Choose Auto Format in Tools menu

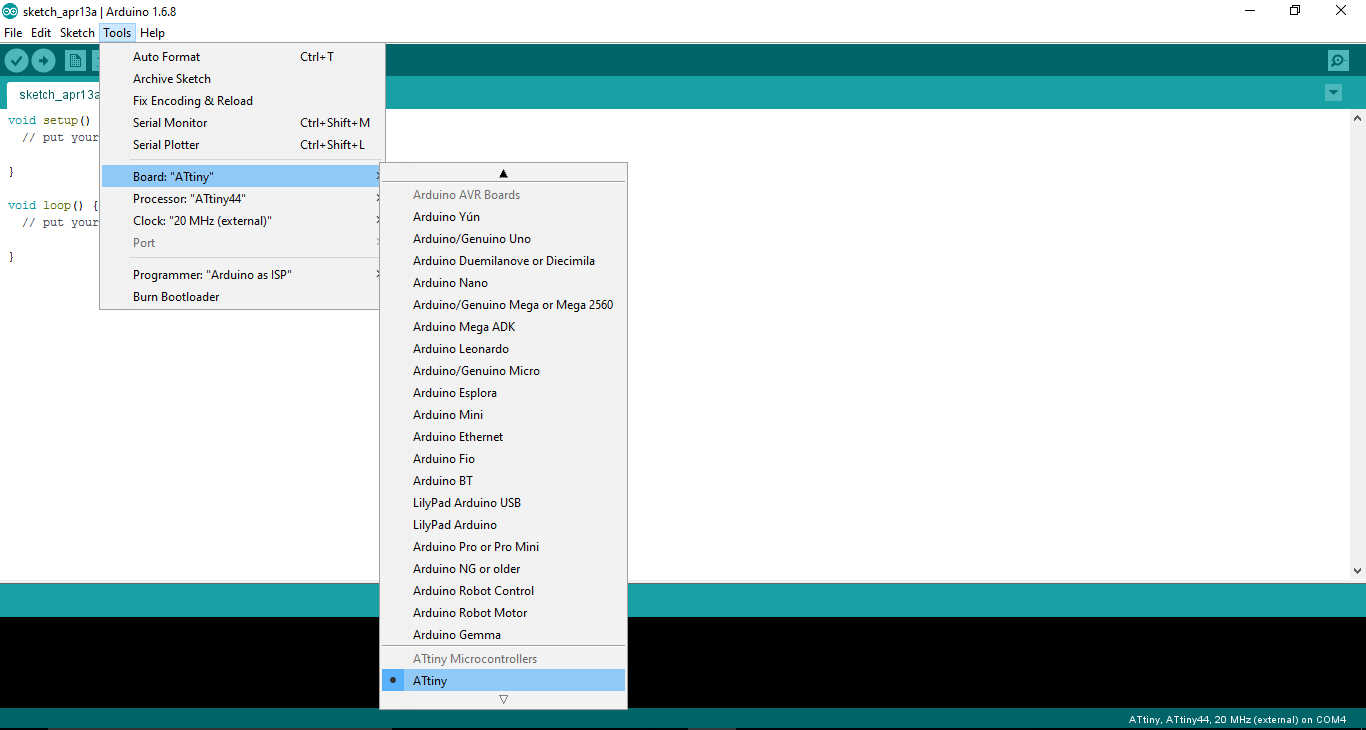click(242, 57)
